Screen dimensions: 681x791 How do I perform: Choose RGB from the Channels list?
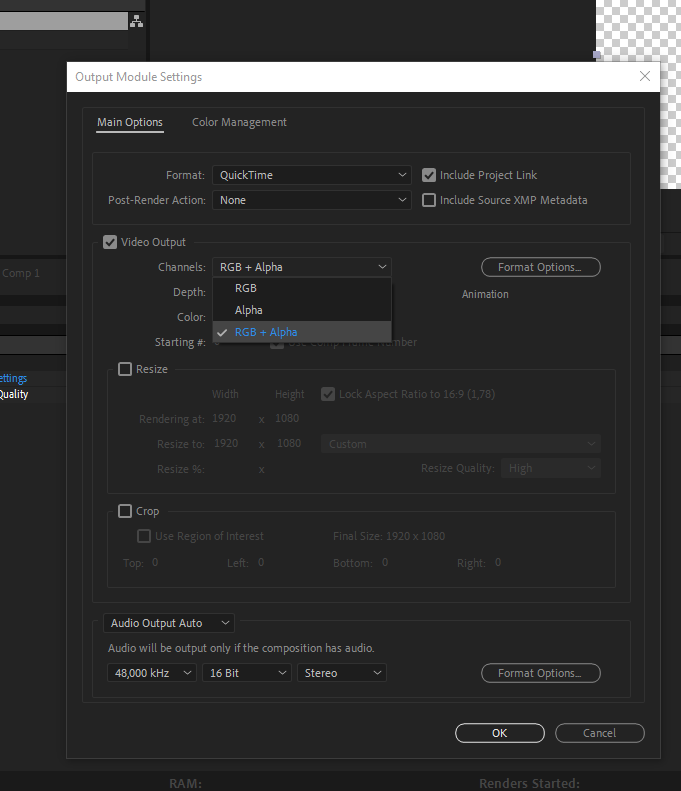click(x=246, y=288)
